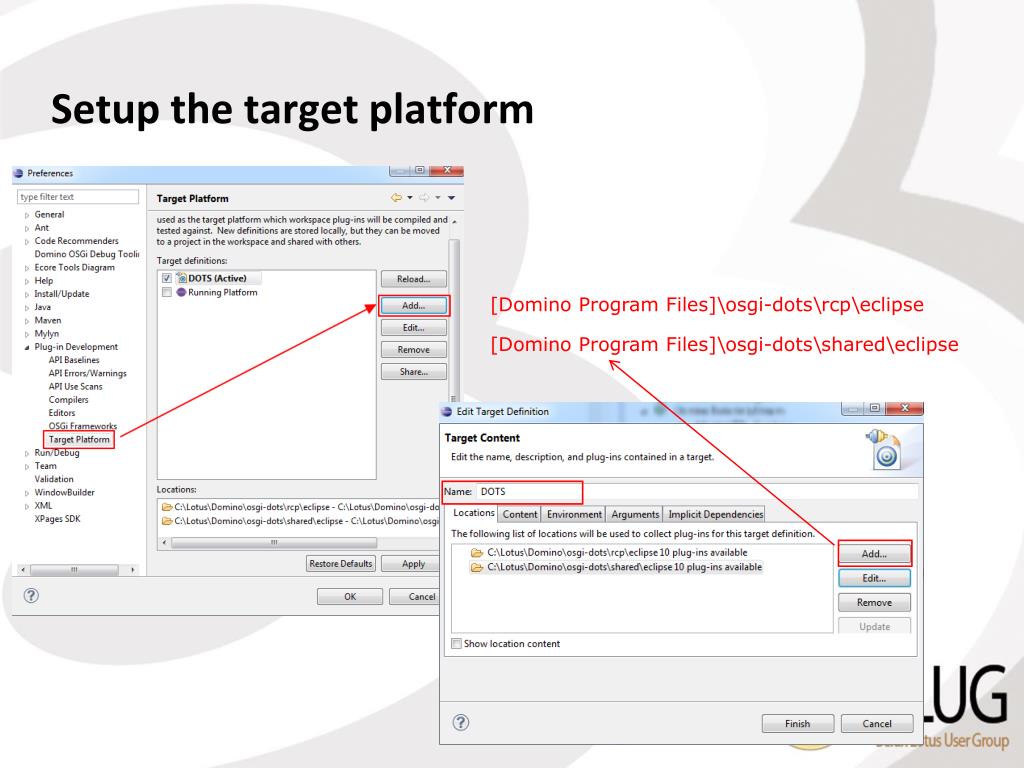Screen dimensions: 1024x768
Task: Click Restore Defaults button
Action: coord(341,564)
